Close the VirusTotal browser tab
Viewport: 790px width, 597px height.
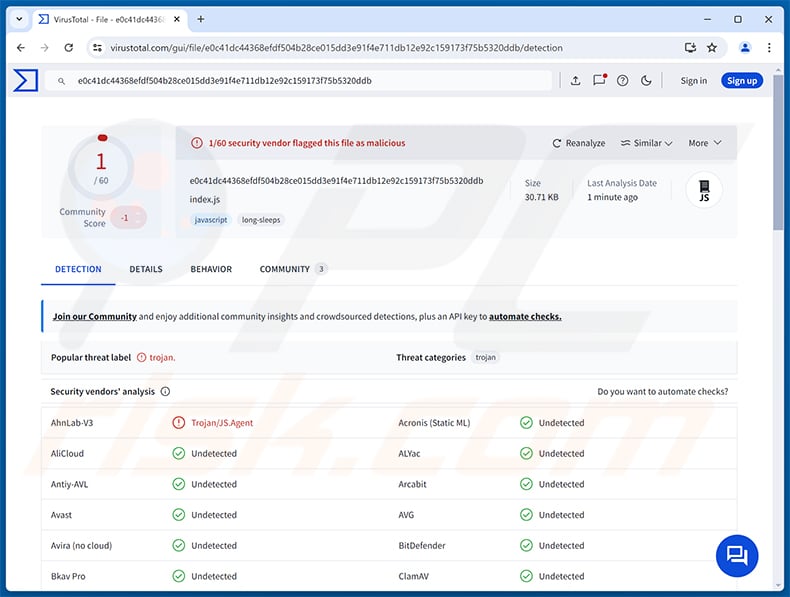click(177, 19)
